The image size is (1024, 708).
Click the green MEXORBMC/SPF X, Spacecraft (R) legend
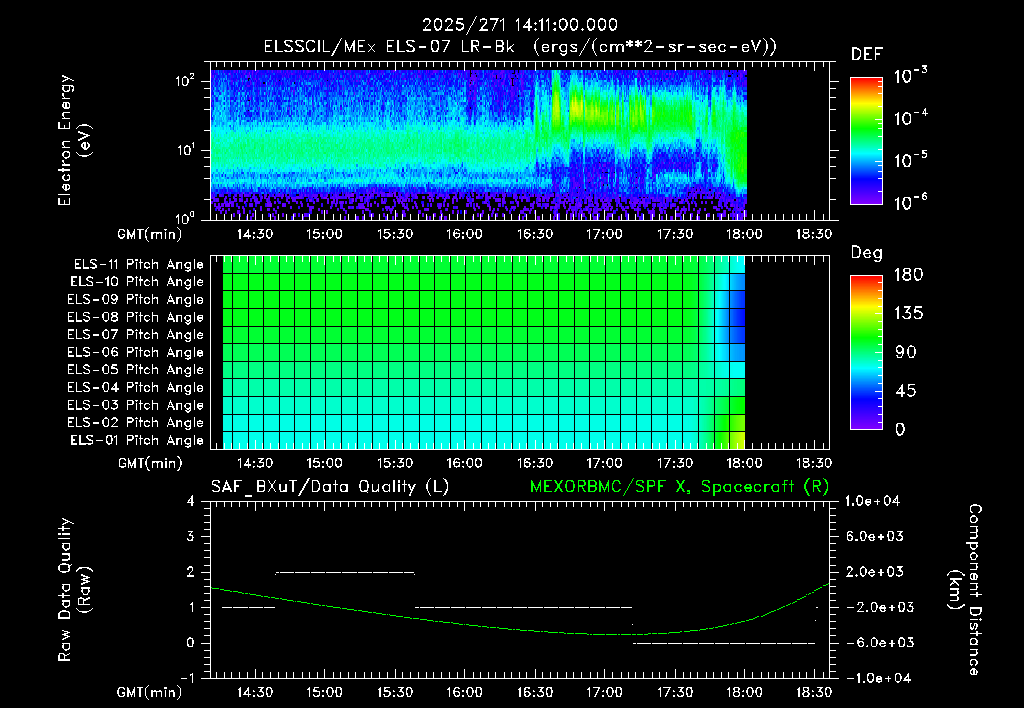point(680,487)
